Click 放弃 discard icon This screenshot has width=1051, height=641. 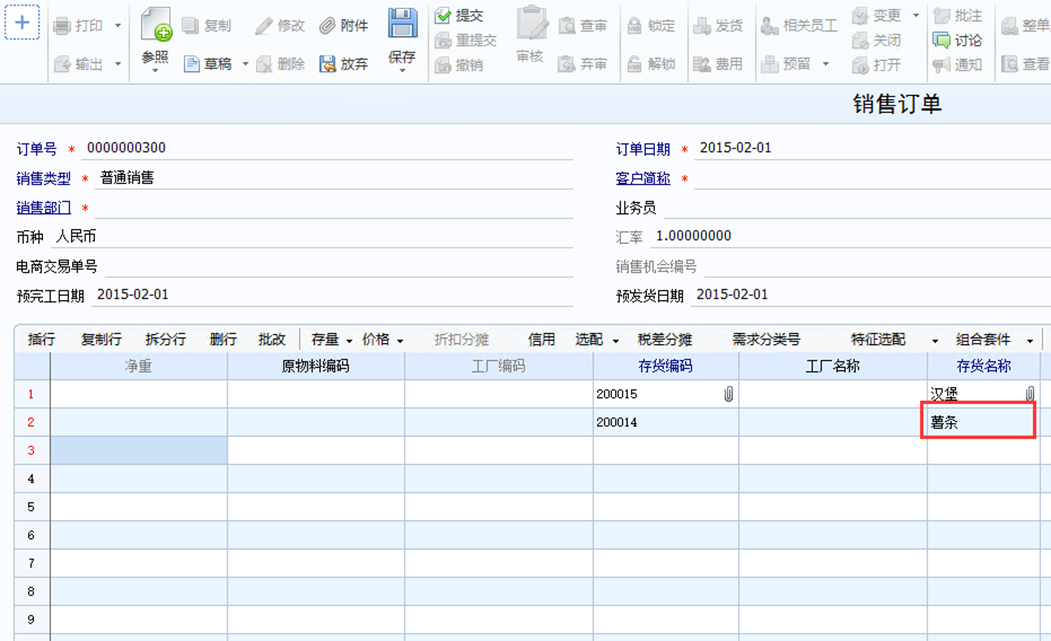tap(327, 64)
